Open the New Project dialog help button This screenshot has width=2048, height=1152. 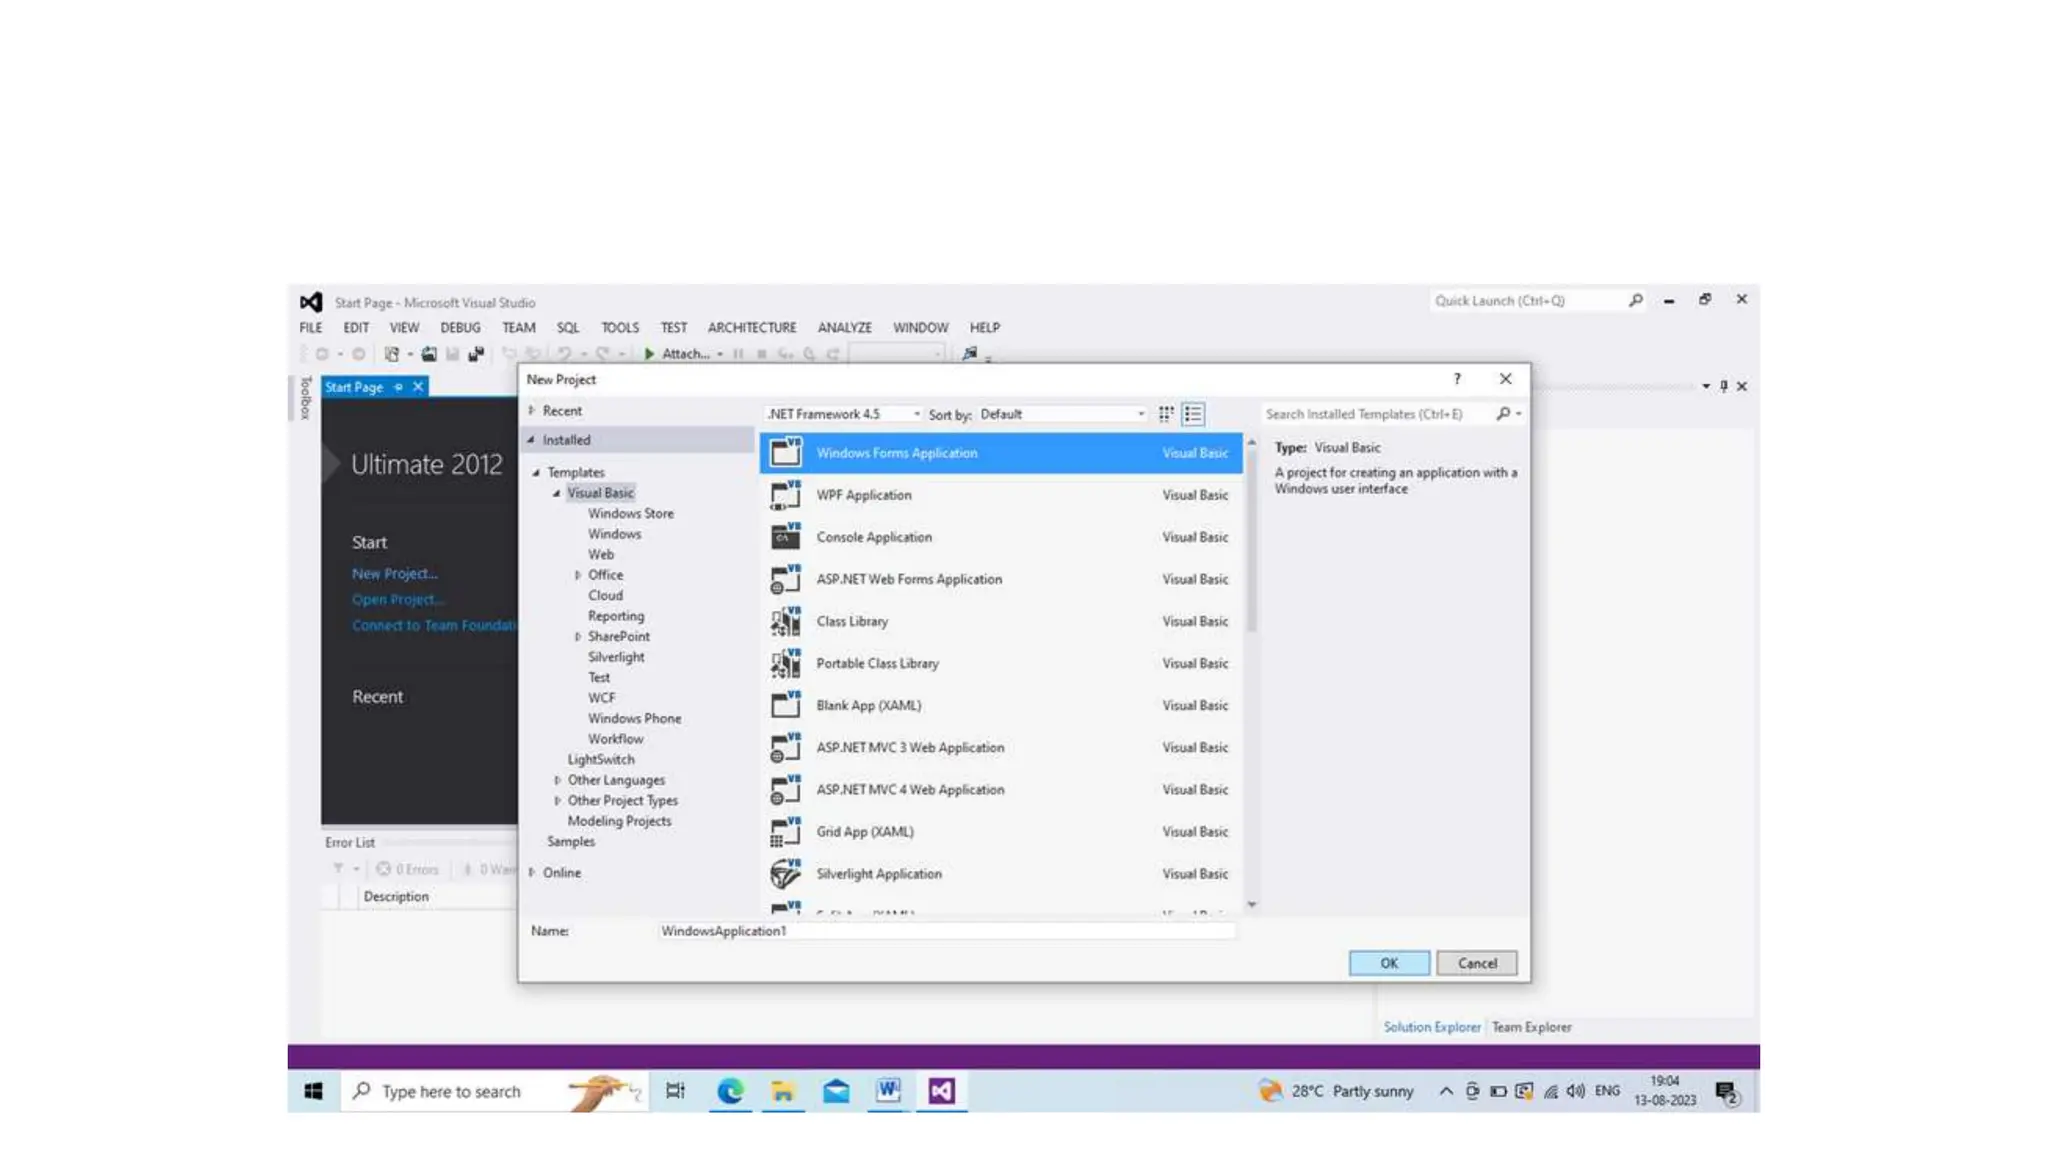pos(1457,379)
